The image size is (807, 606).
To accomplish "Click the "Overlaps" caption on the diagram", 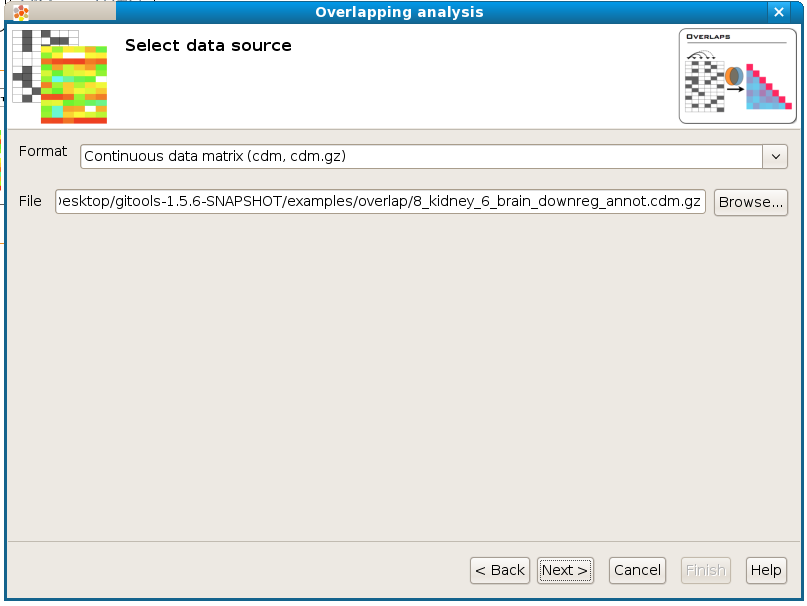I will (x=707, y=37).
